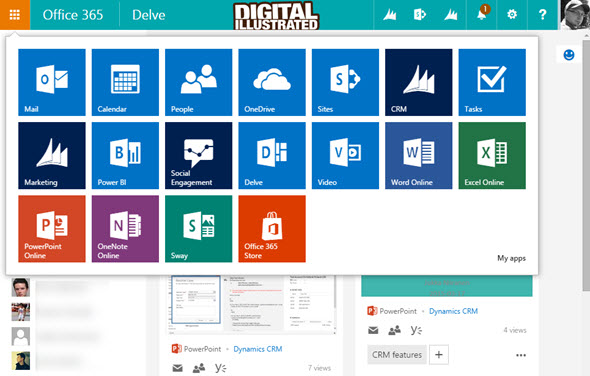Select the first person avatar in sidebar

click(x=21, y=288)
